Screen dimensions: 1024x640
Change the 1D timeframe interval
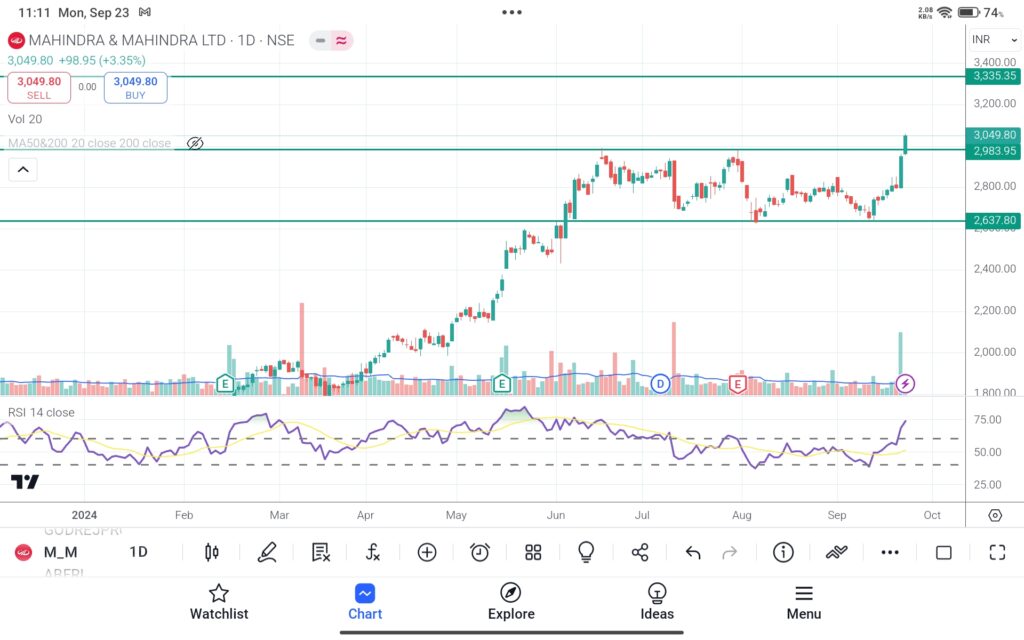pyautogui.click(x=138, y=552)
